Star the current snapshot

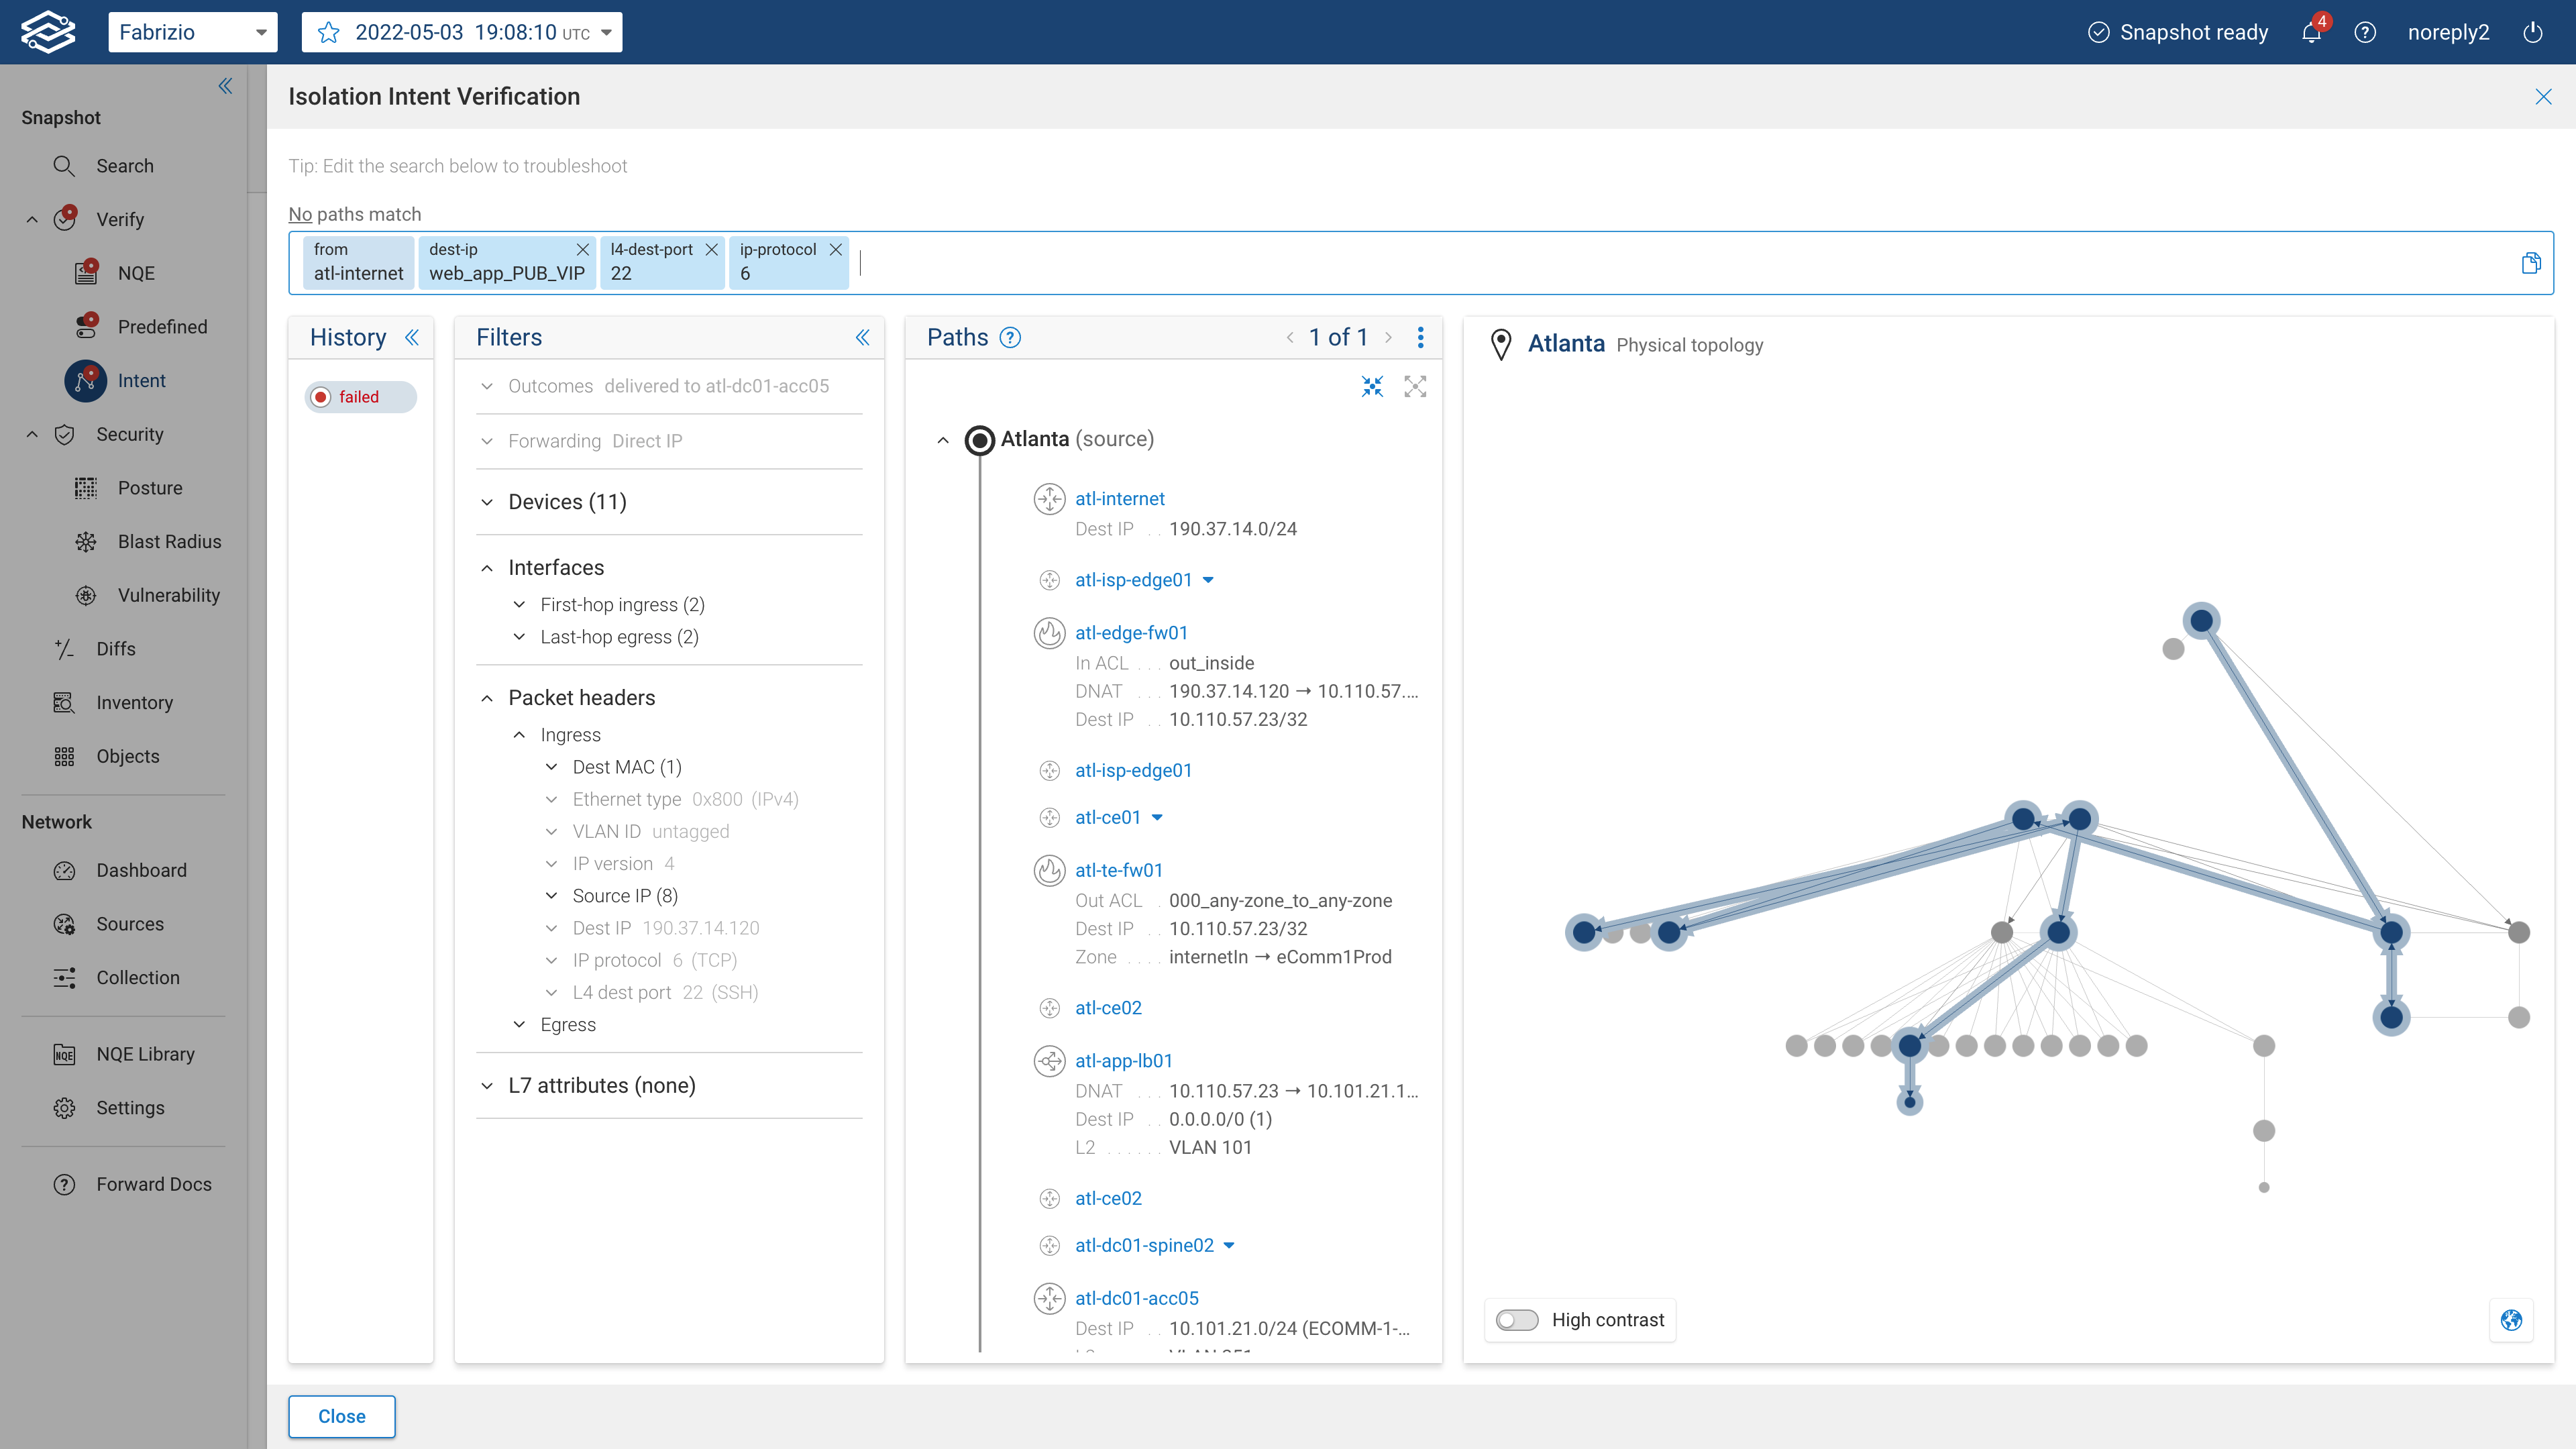coord(328,33)
